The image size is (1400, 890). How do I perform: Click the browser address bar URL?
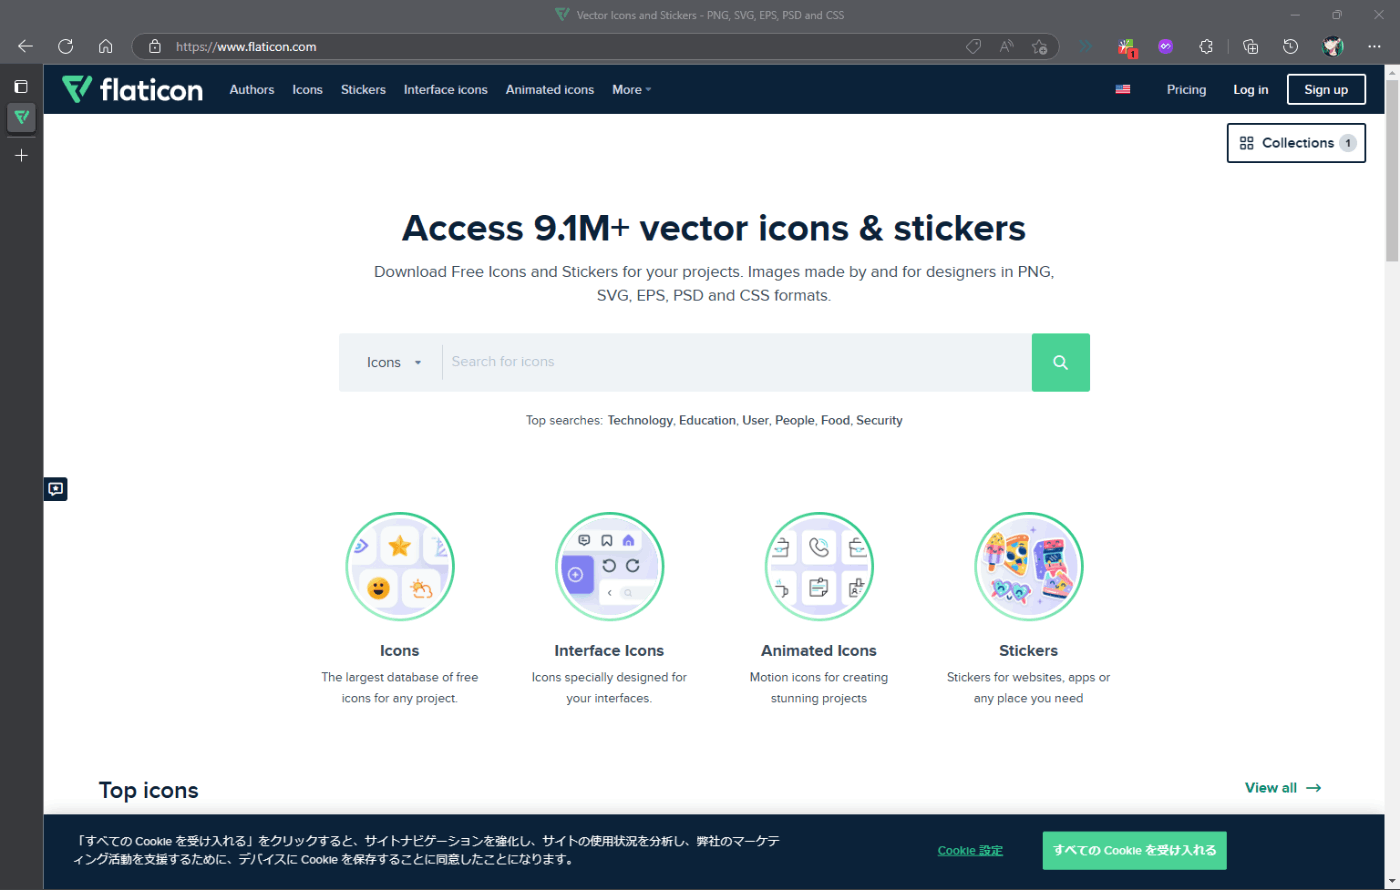pos(247,46)
